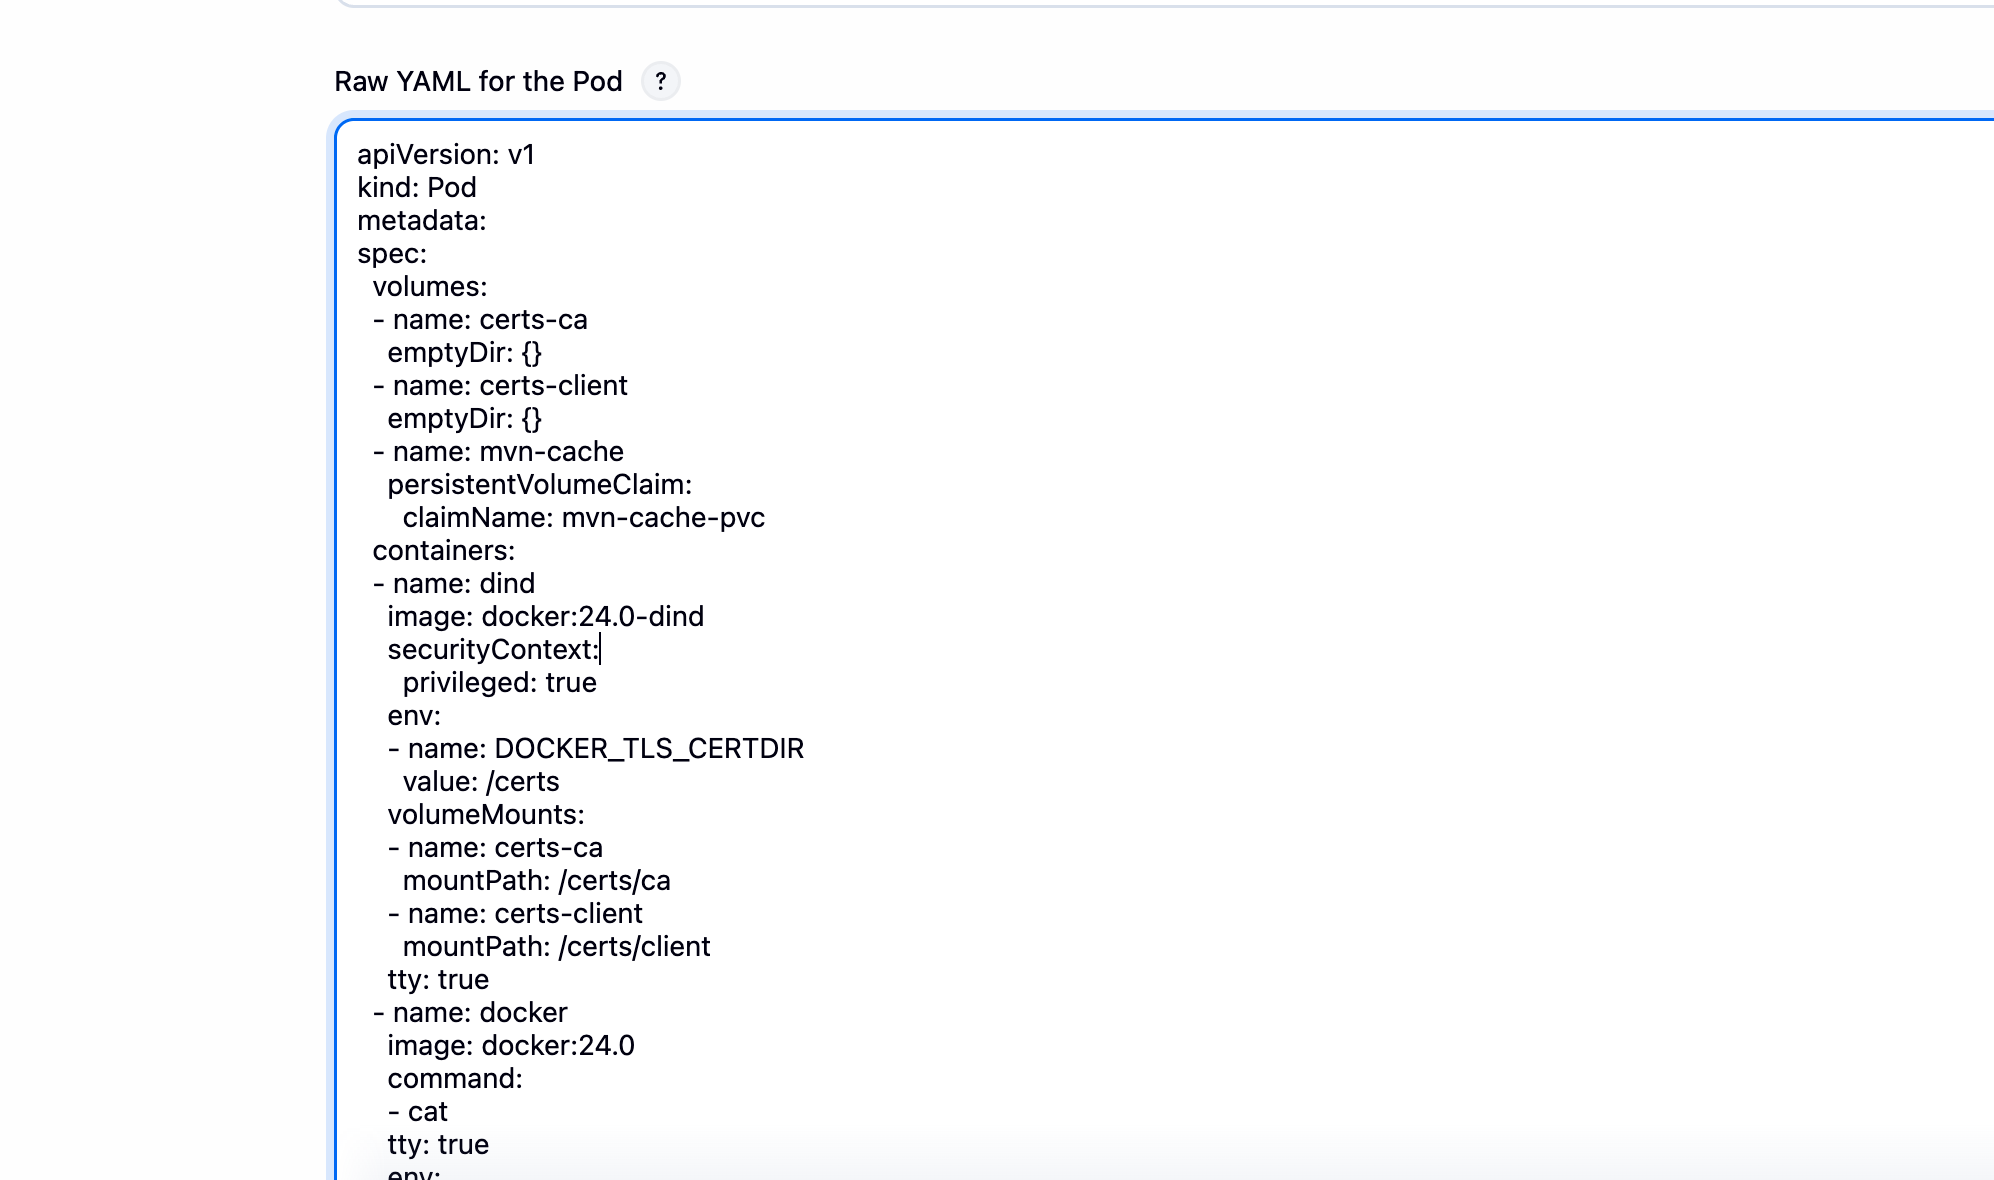Click 'mountPath: /certs/ca' line
This screenshot has height=1180, width=1994.
point(536,880)
